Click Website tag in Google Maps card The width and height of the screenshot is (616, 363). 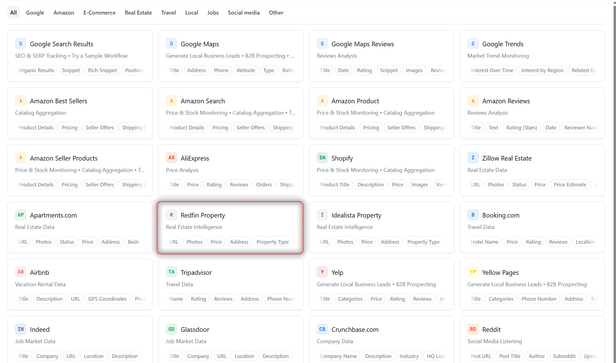(x=246, y=70)
